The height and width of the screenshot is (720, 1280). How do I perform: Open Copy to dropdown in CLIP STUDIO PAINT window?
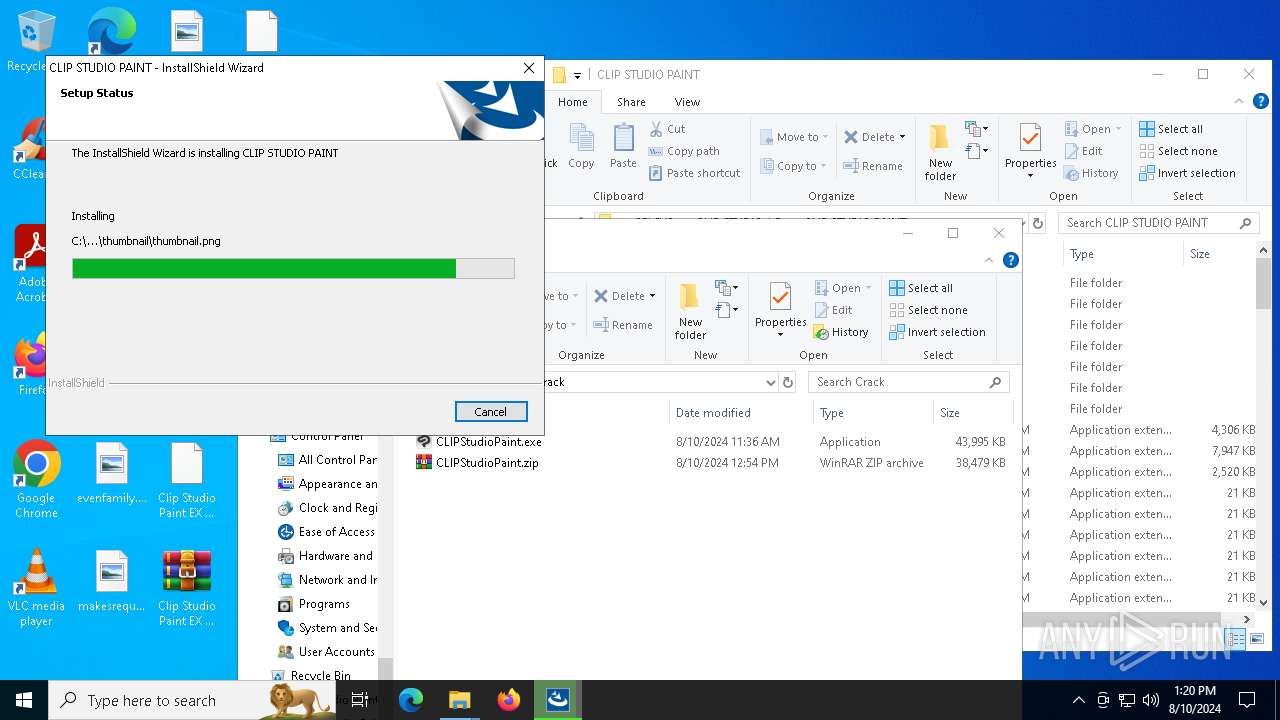[793, 166]
